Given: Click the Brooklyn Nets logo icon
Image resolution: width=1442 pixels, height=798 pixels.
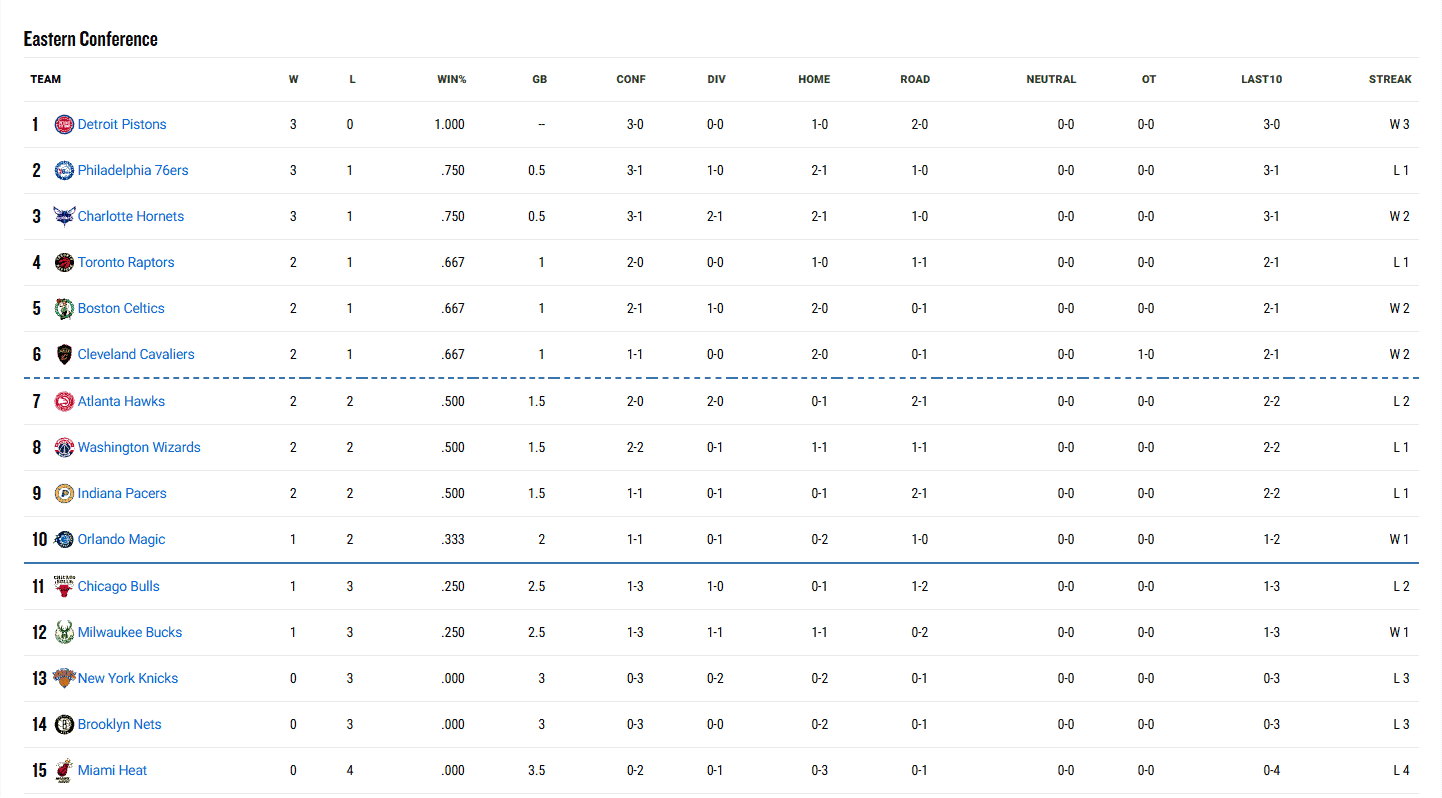Looking at the screenshot, I should 64,725.
